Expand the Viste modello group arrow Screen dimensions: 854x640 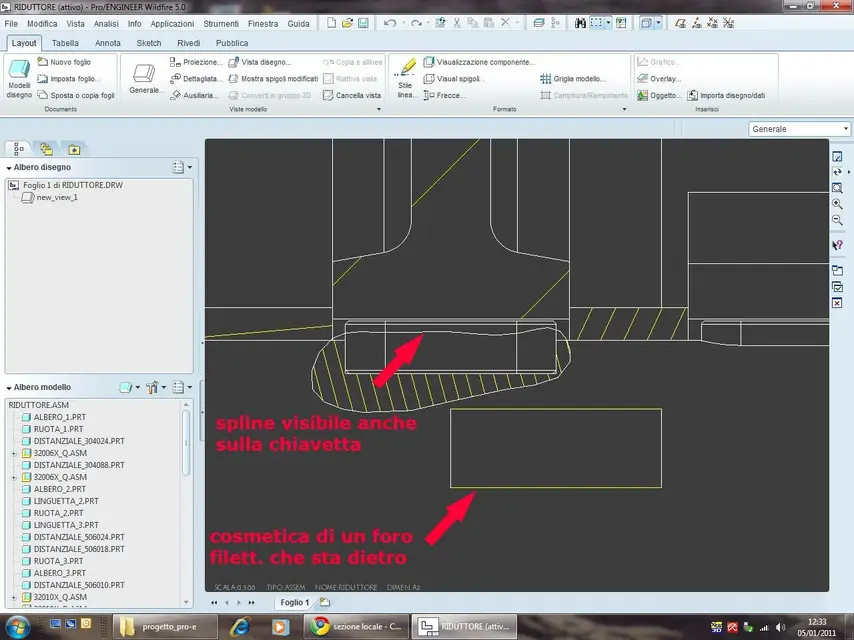pos(379,109)
